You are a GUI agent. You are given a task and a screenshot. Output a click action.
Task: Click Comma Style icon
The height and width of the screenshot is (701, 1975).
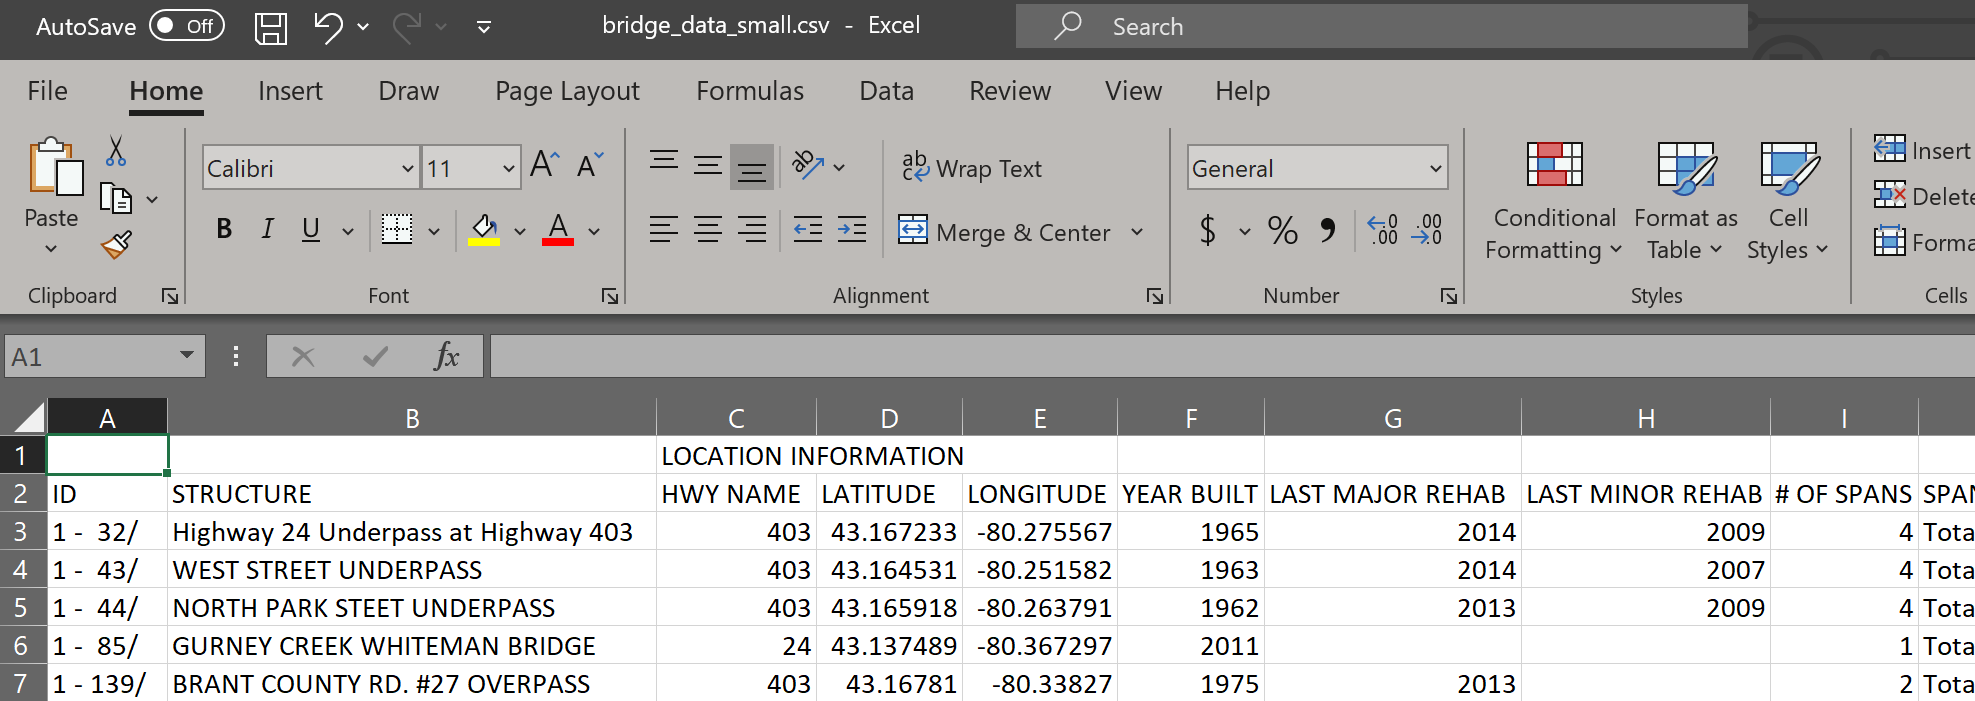tap(1328, 231)
